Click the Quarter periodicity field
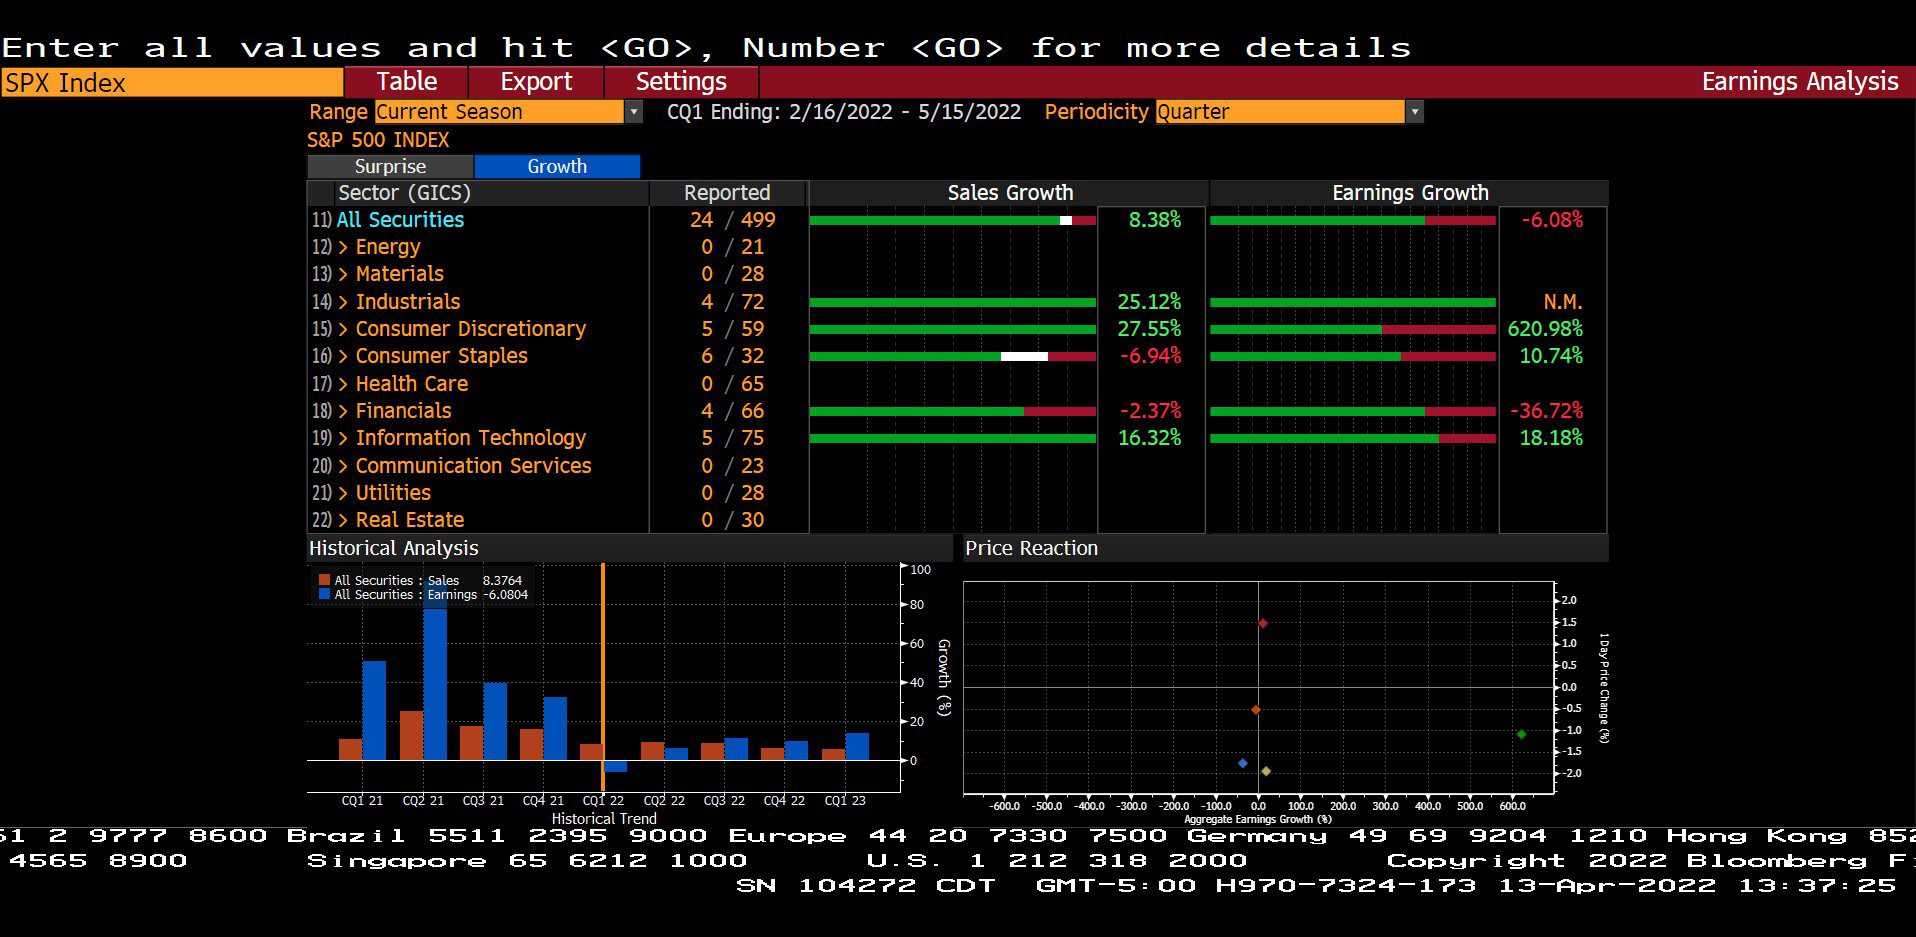The image size is (1916, 937). 1279,112
